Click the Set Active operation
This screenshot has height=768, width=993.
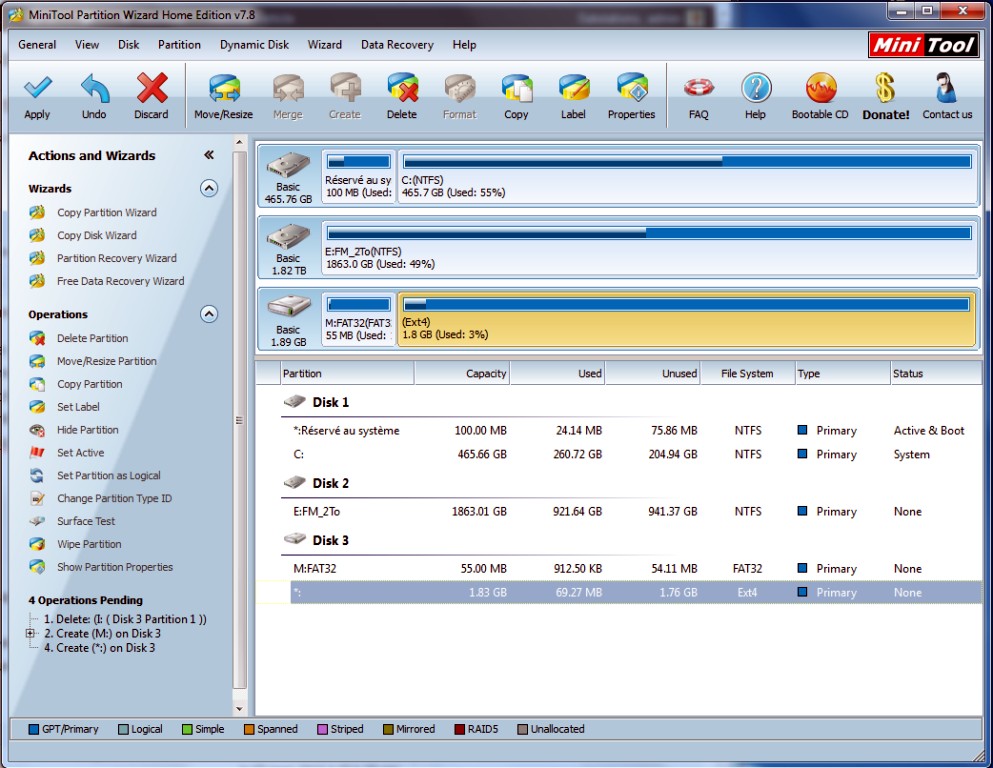(x=80, y=453)
